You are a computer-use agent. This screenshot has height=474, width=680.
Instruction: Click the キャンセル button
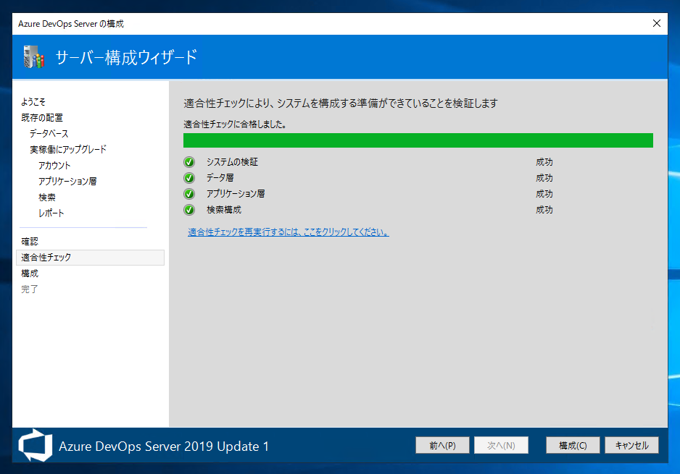point(632,445)
